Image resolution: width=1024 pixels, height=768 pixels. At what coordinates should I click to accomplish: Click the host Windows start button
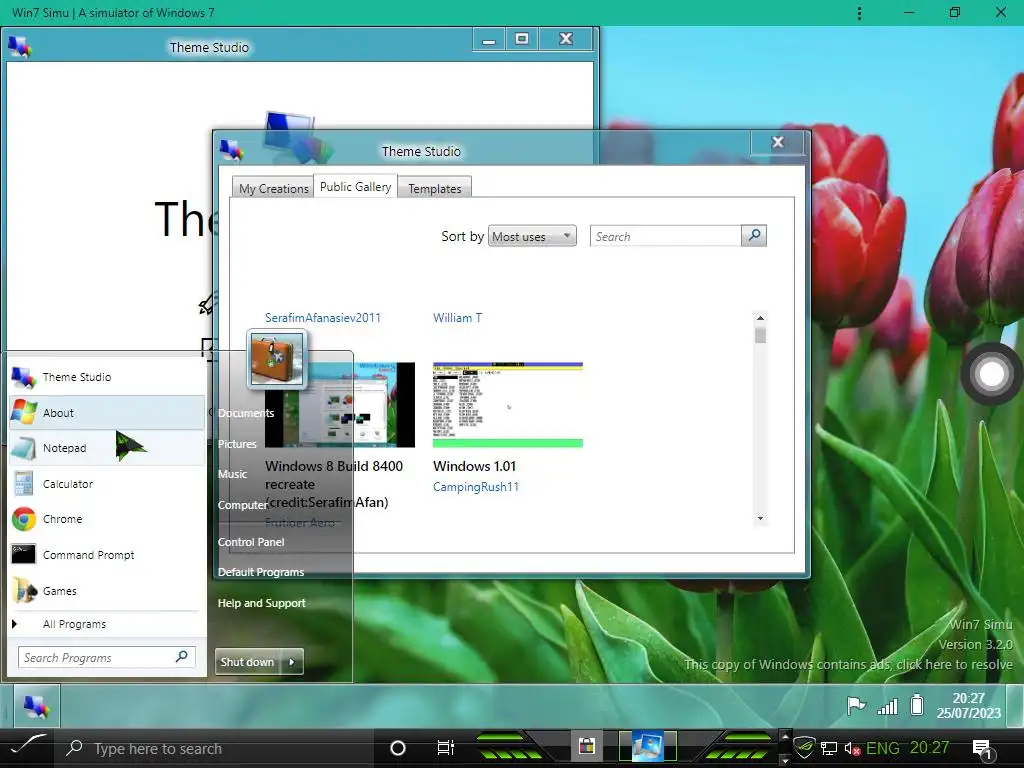click(x=27, y=748)
